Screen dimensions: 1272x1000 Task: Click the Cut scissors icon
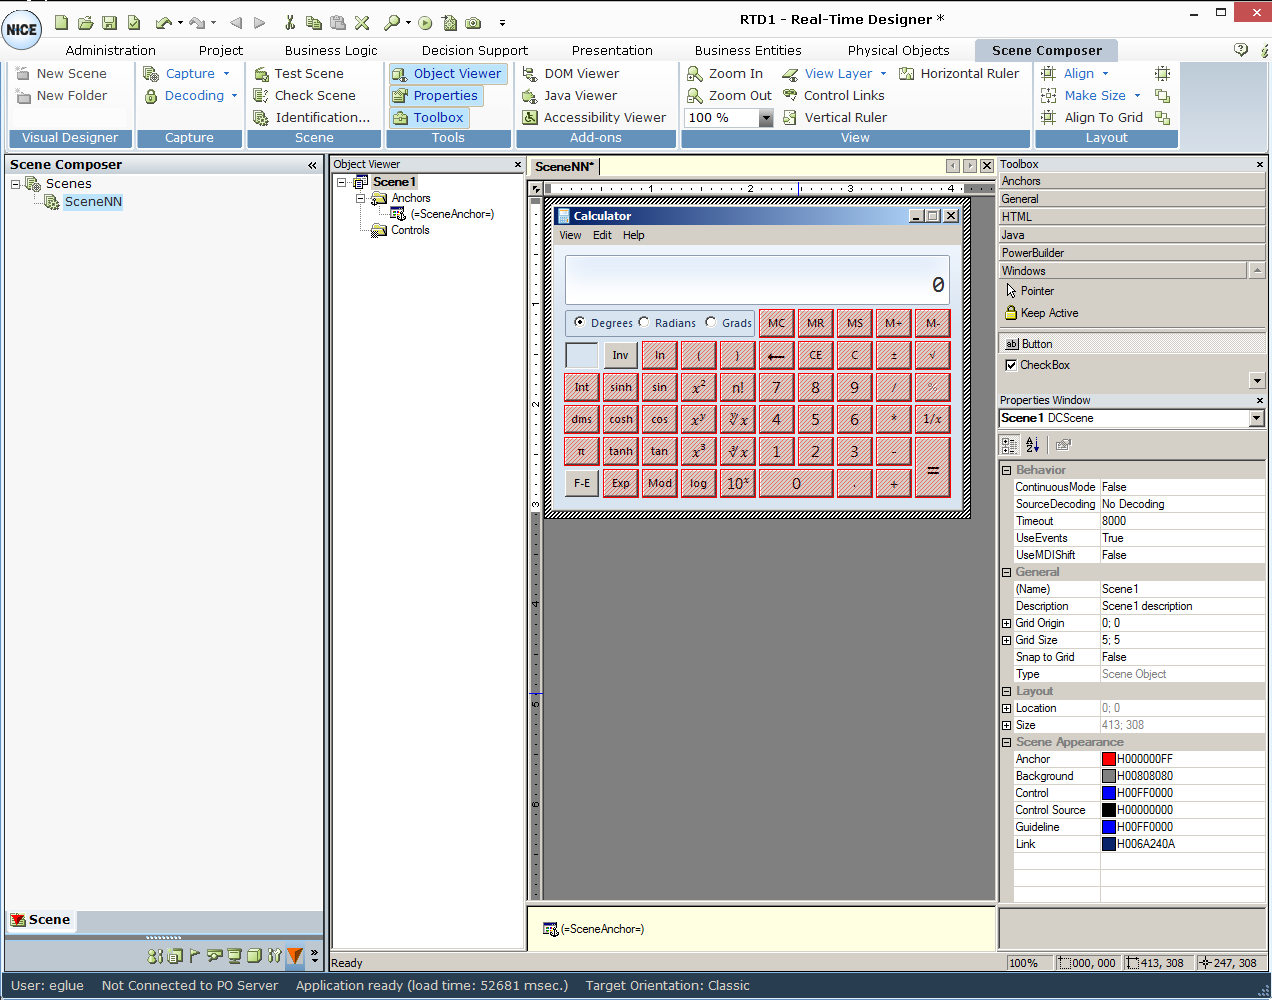(x=290, y=22)
